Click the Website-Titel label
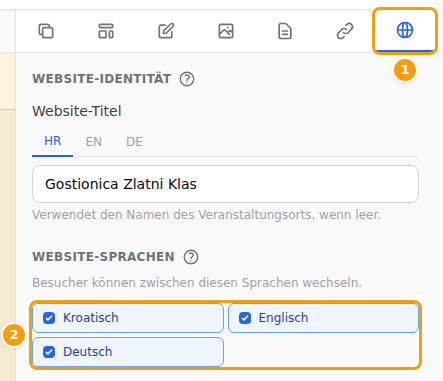 [x=77, y=111]
